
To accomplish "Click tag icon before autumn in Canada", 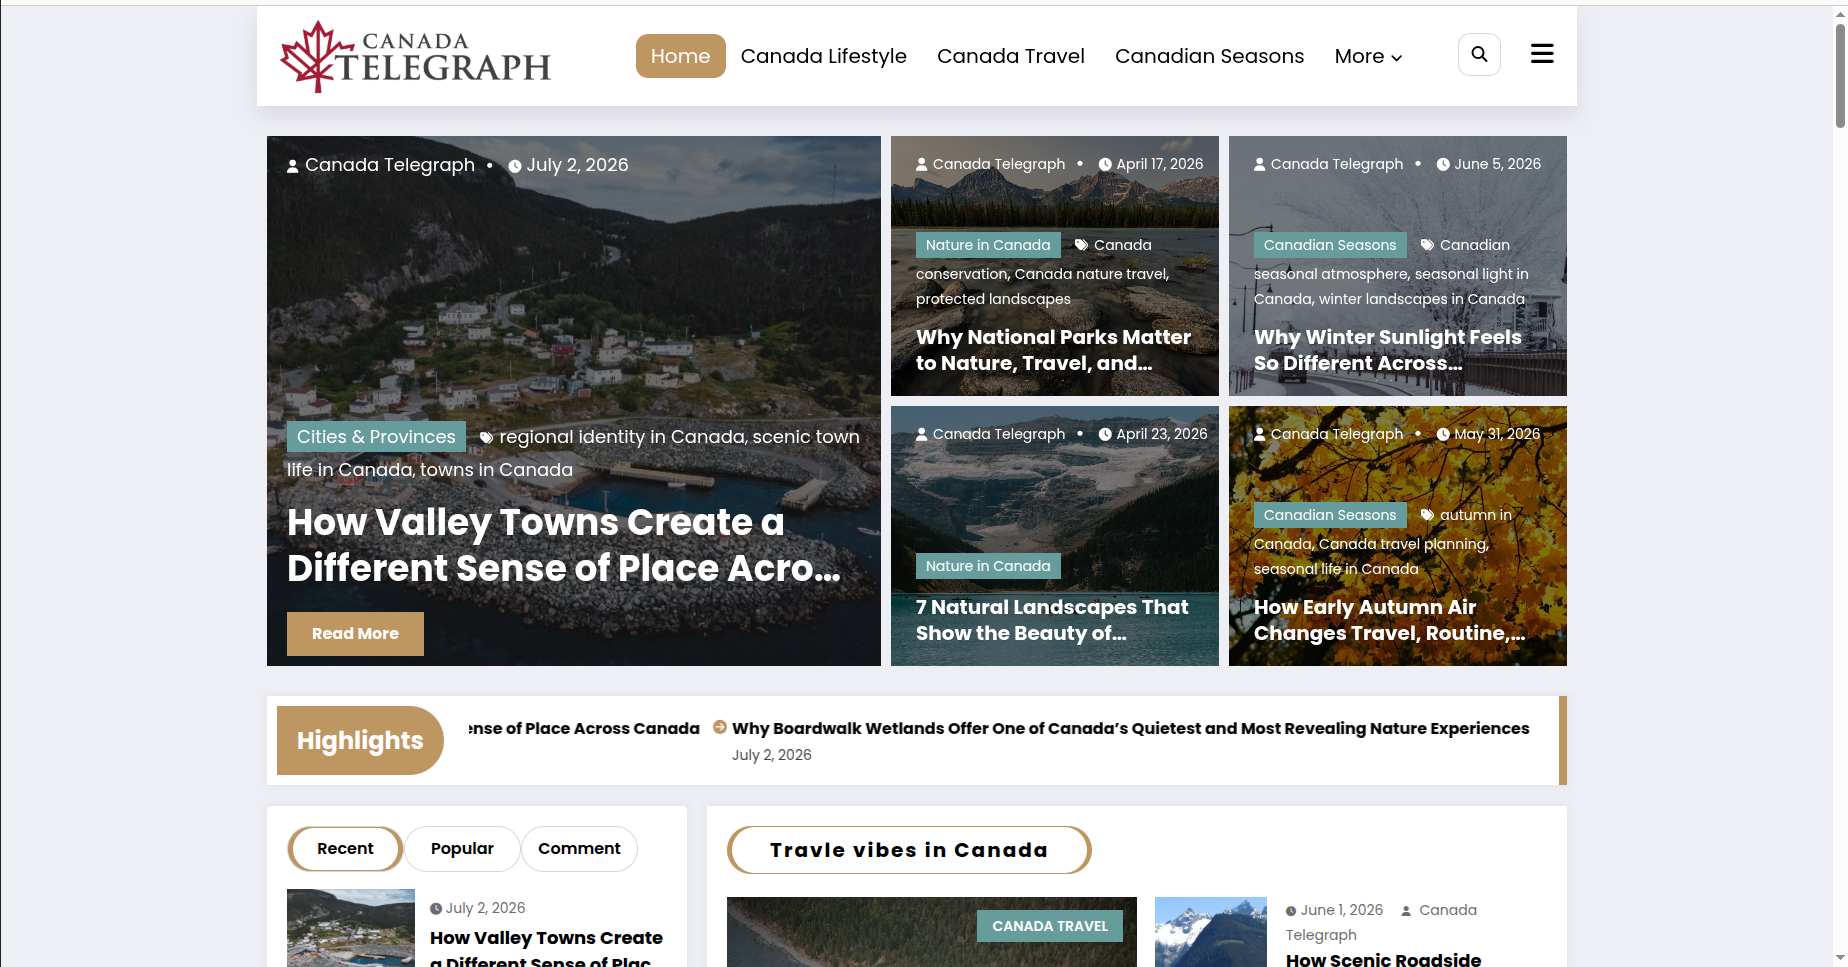I will pos(1427,515).
